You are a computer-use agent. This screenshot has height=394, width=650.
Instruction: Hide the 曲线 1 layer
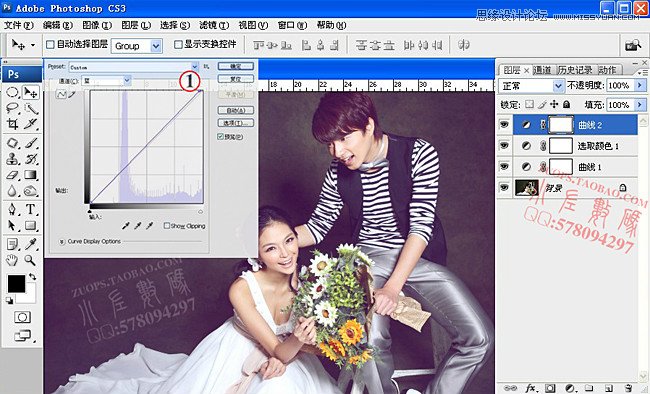click(x=504, y=167)
